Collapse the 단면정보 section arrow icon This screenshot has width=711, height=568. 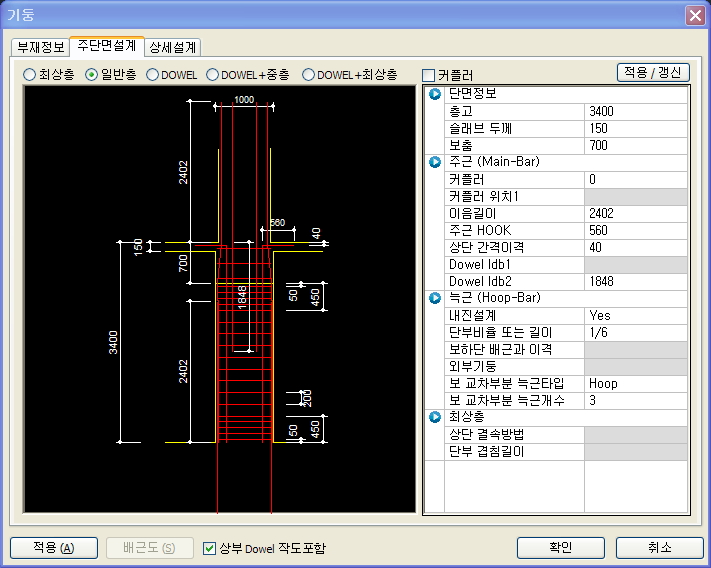point(435,94)
